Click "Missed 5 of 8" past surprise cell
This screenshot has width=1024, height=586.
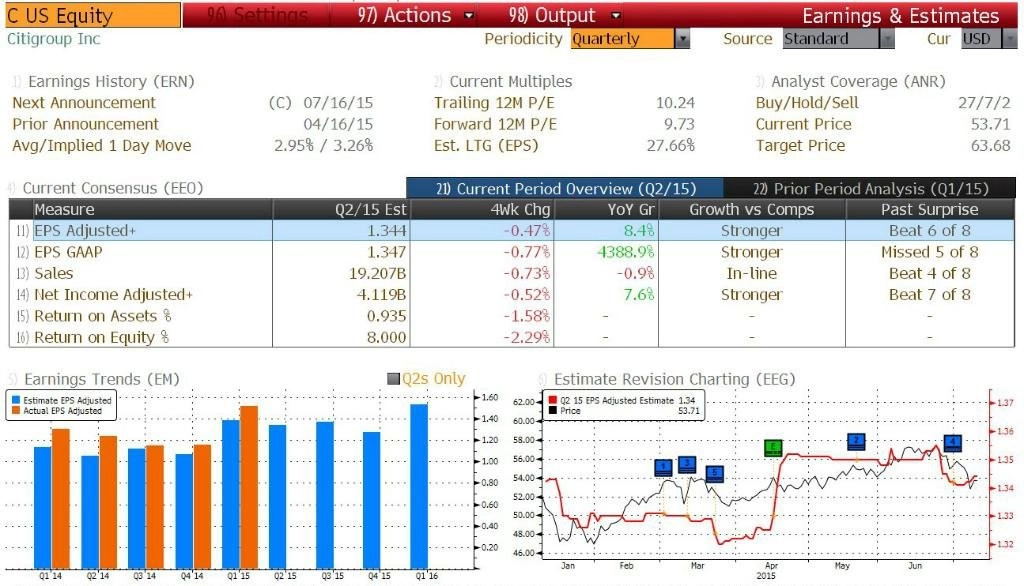tap(930, 252)
